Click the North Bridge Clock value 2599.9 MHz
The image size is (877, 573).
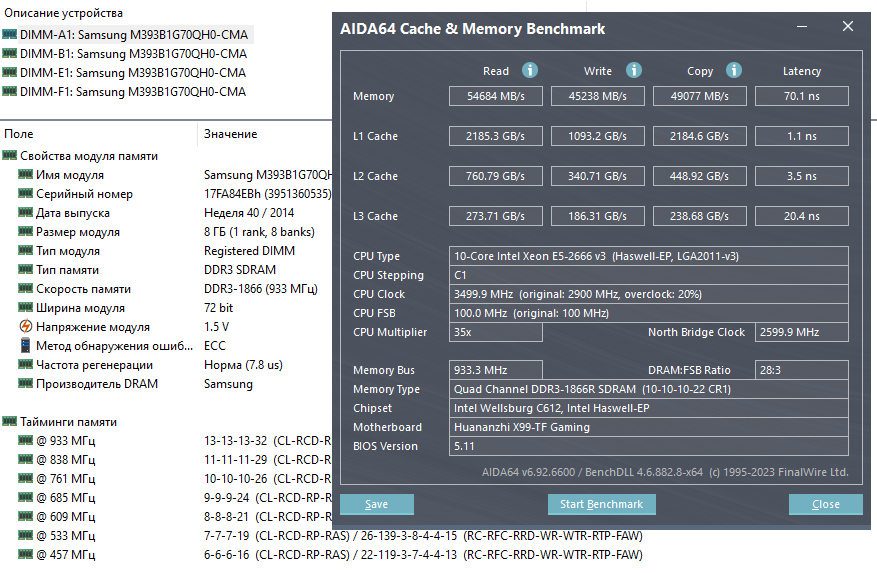pyautogui.click(x=801, y=332)
